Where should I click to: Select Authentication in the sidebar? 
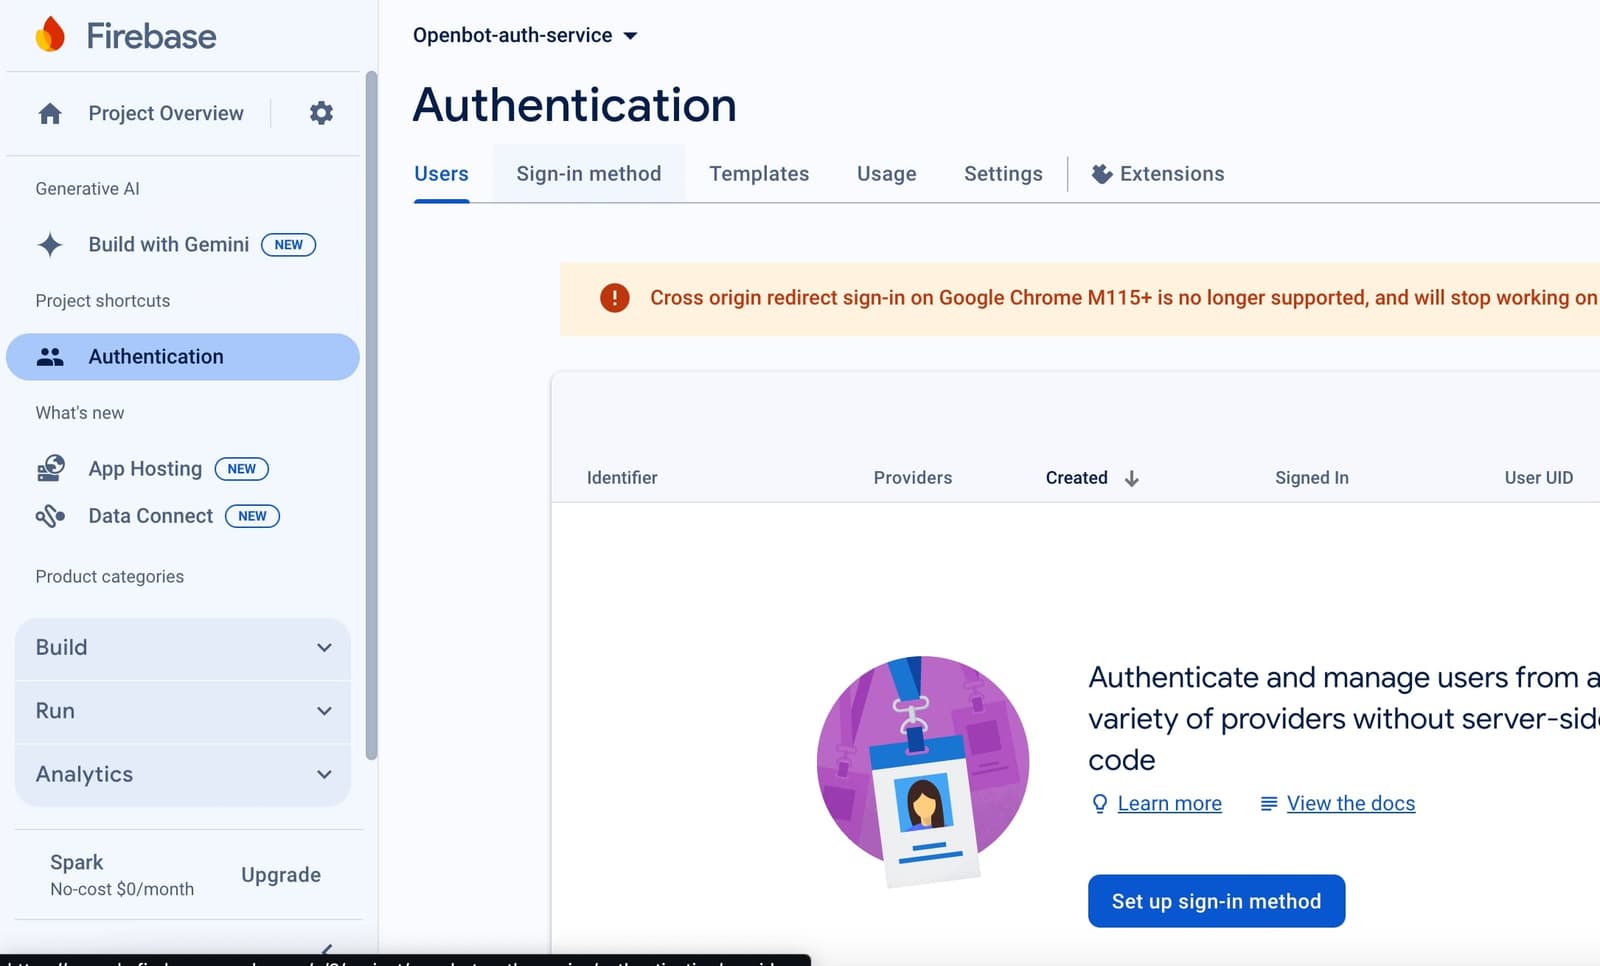tap(183, 357)
